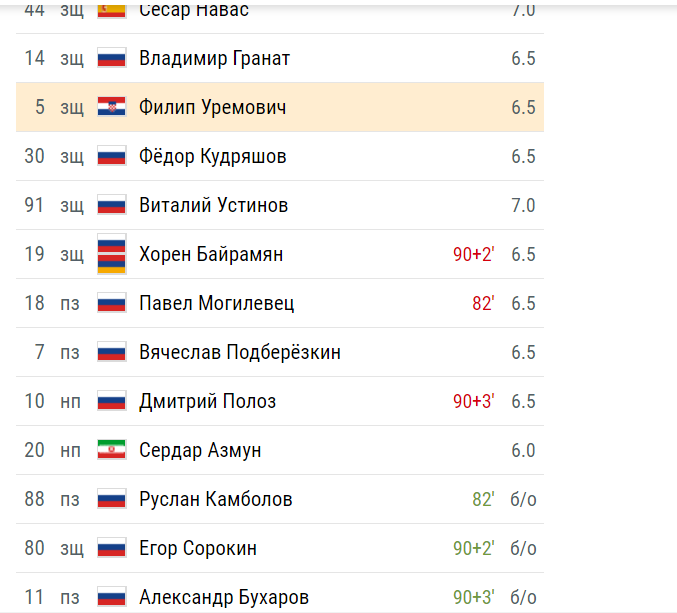Click the Russian flag beside Александр Бухаров
This screenshot has width=677, height=613.
[112, 597]
